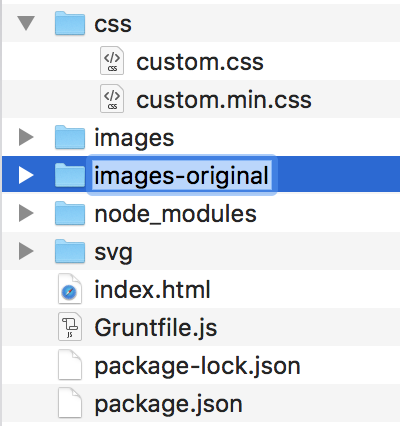Screen dimensions: 400x426
Task: Expand the svg folder triangle
Action: tap(26, 251)
